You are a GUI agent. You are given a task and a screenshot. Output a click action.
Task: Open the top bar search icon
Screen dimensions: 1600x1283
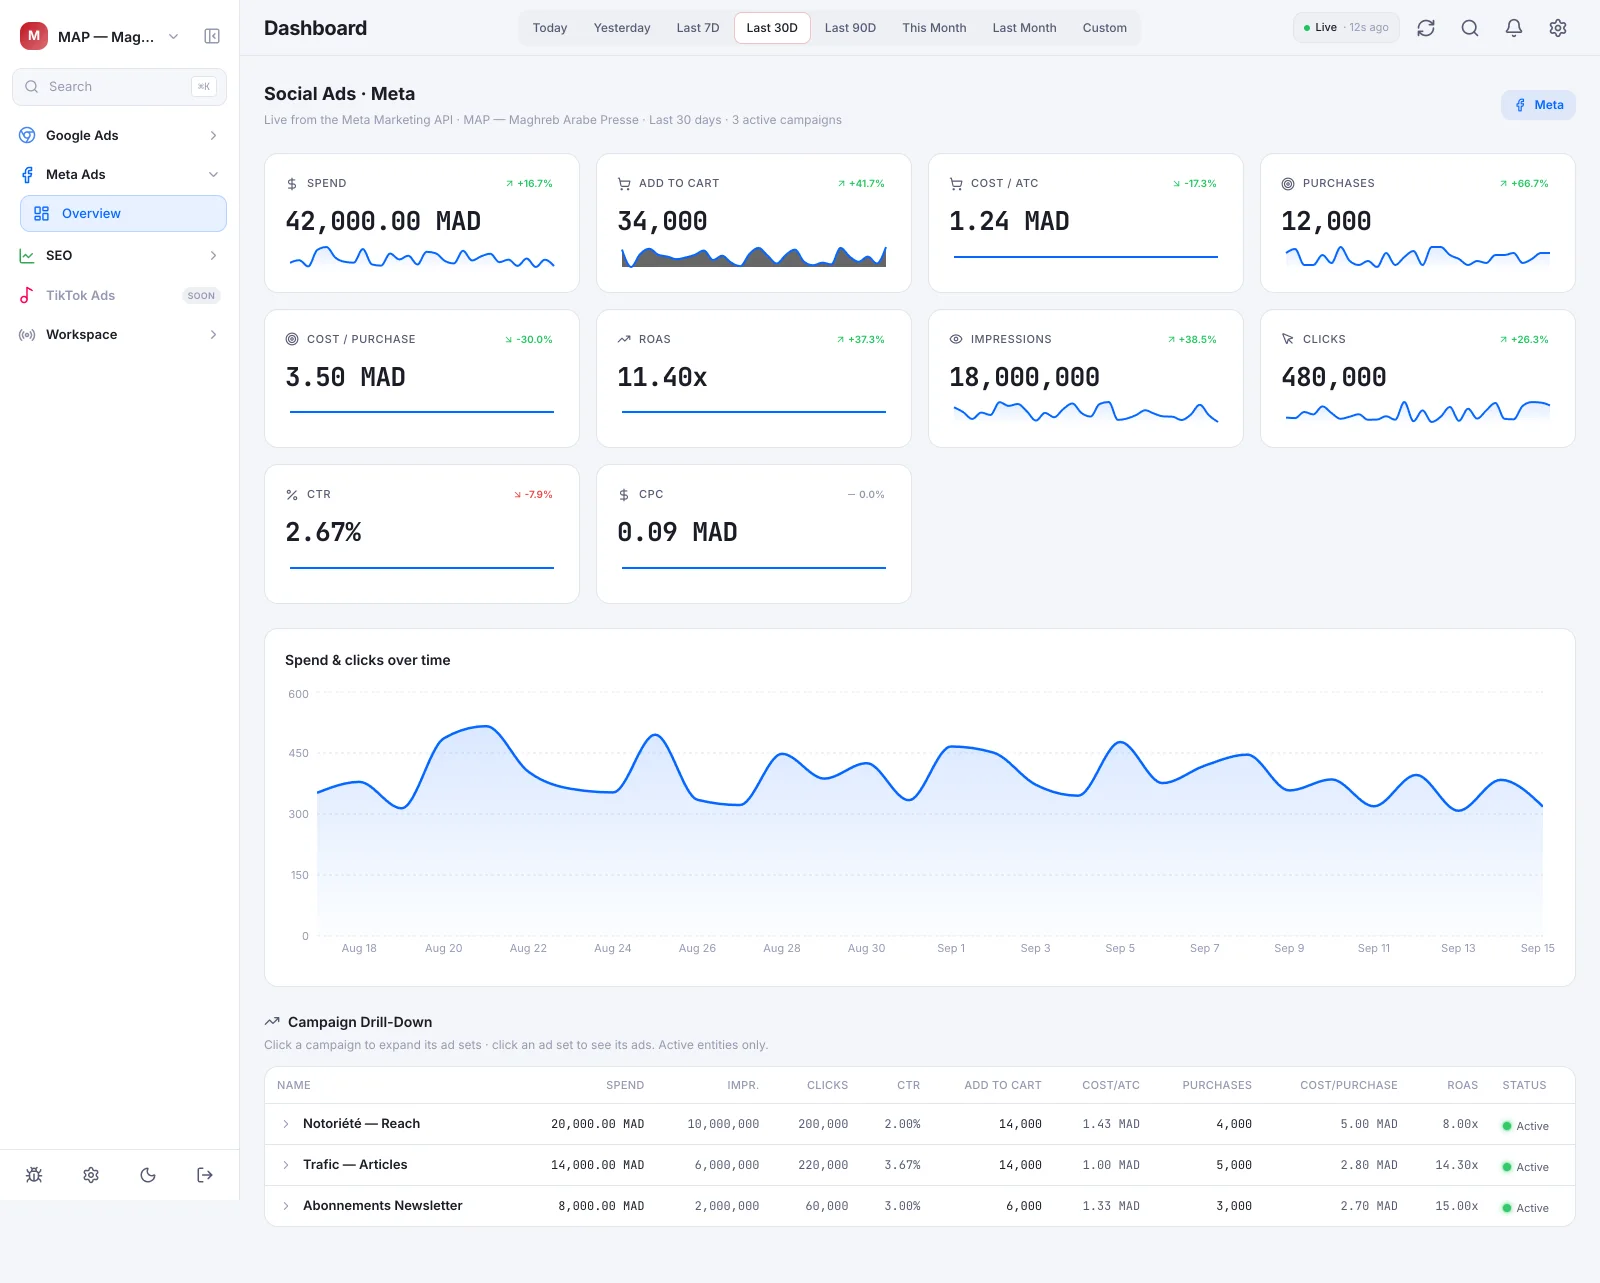[x=1470, y=28]
